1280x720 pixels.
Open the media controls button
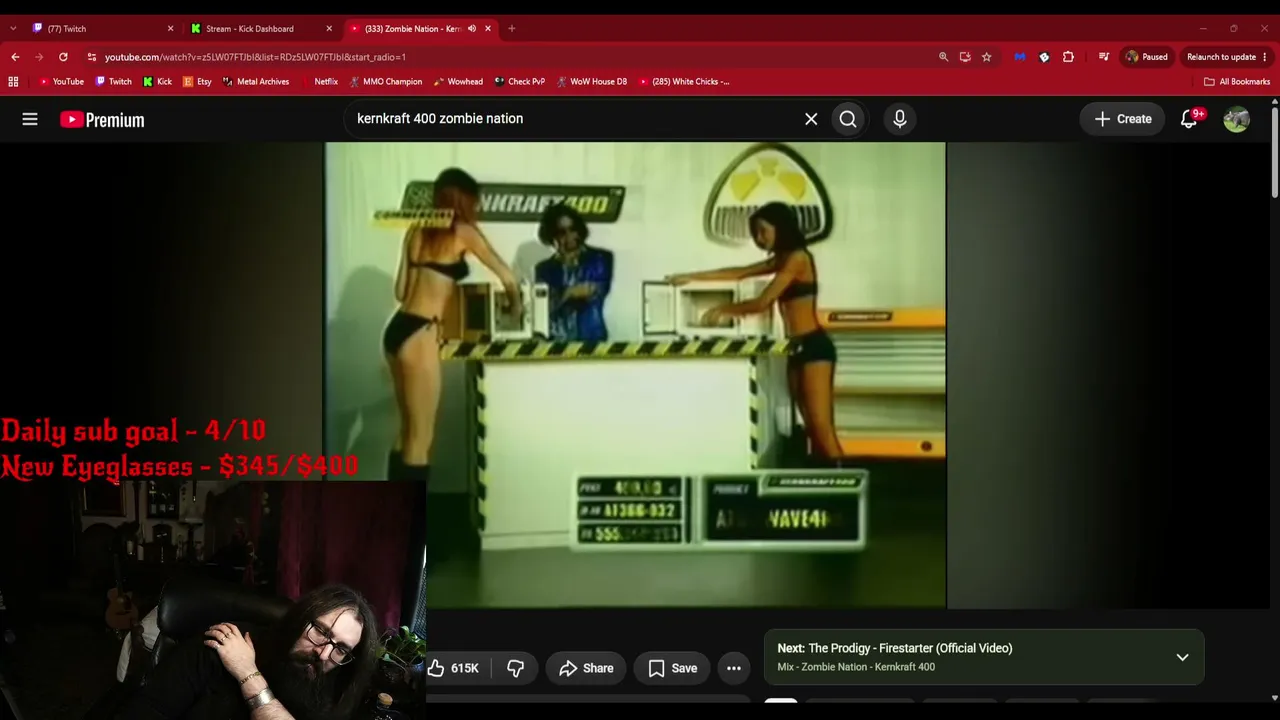click(1104, 57)
